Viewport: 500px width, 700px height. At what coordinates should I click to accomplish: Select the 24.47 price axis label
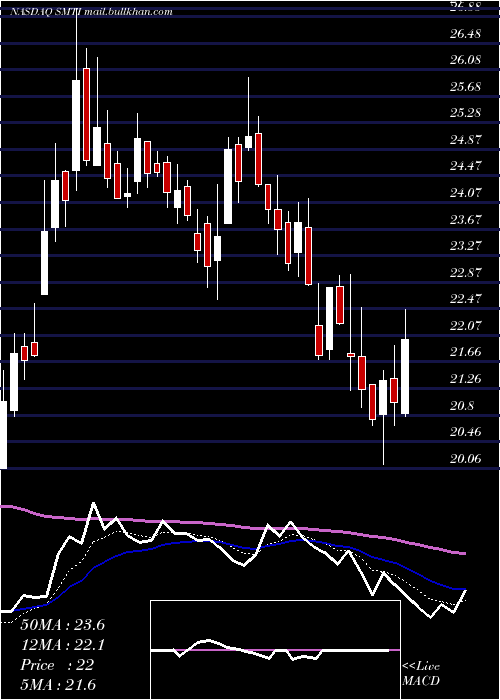465,166
